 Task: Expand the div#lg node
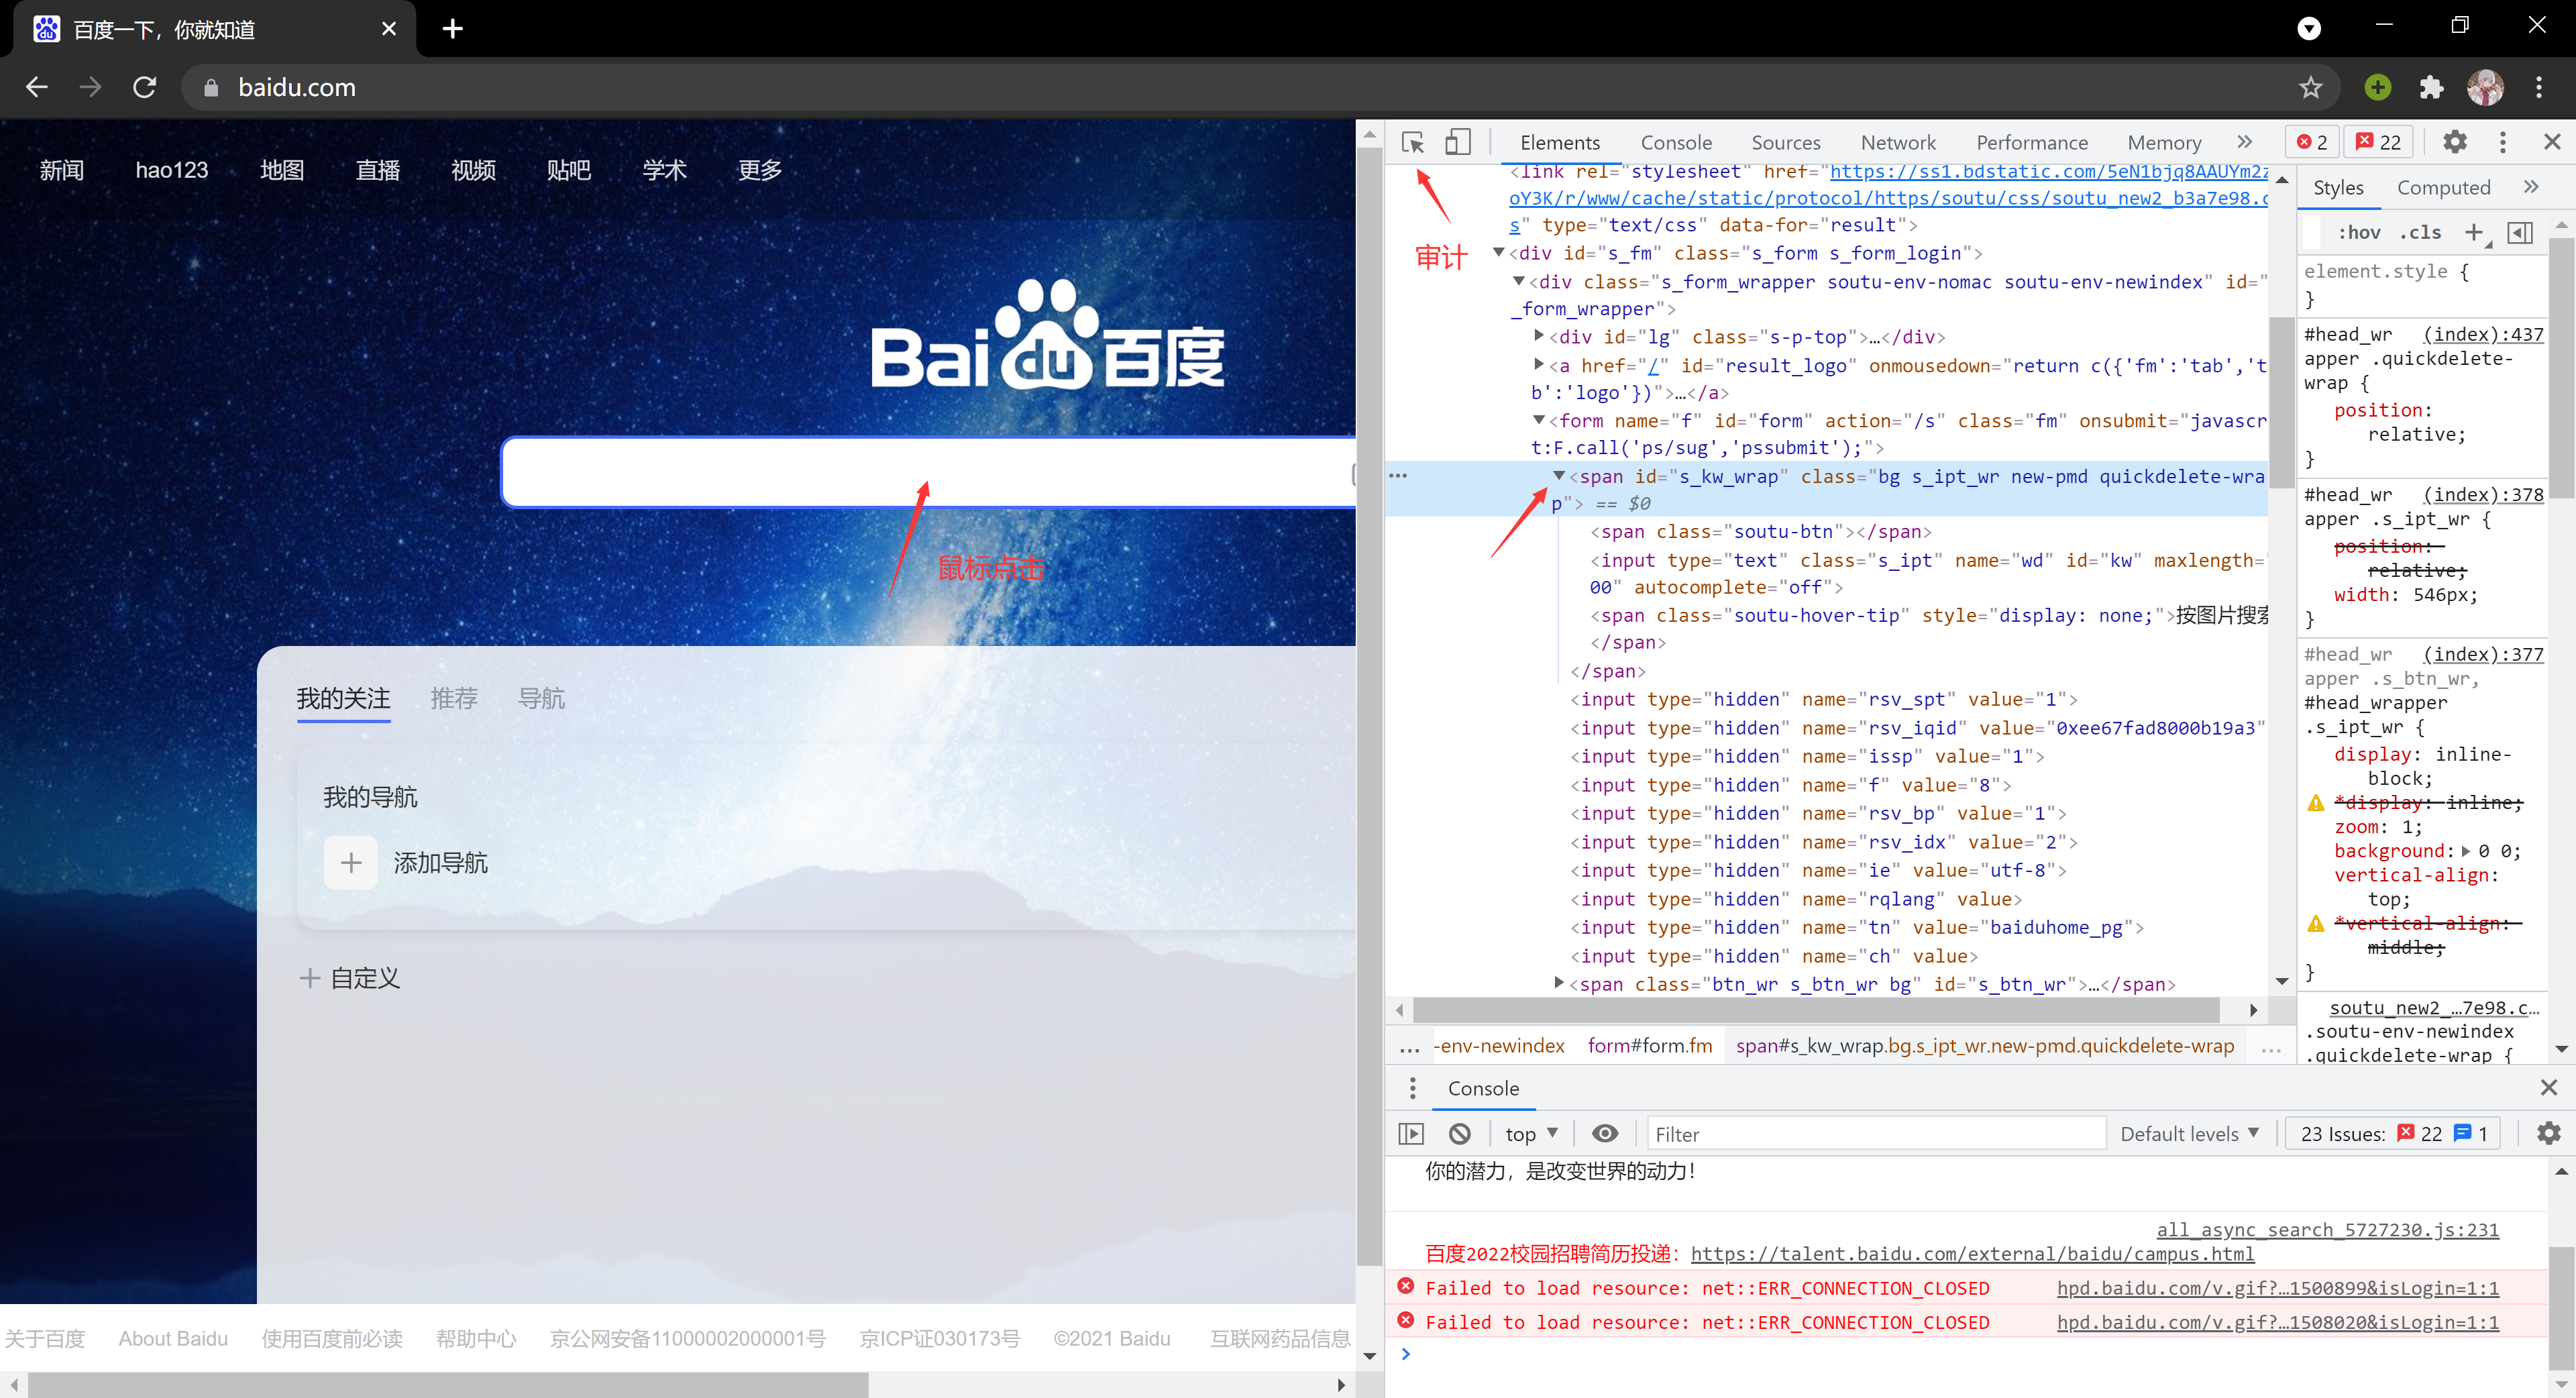[1539, 337]
